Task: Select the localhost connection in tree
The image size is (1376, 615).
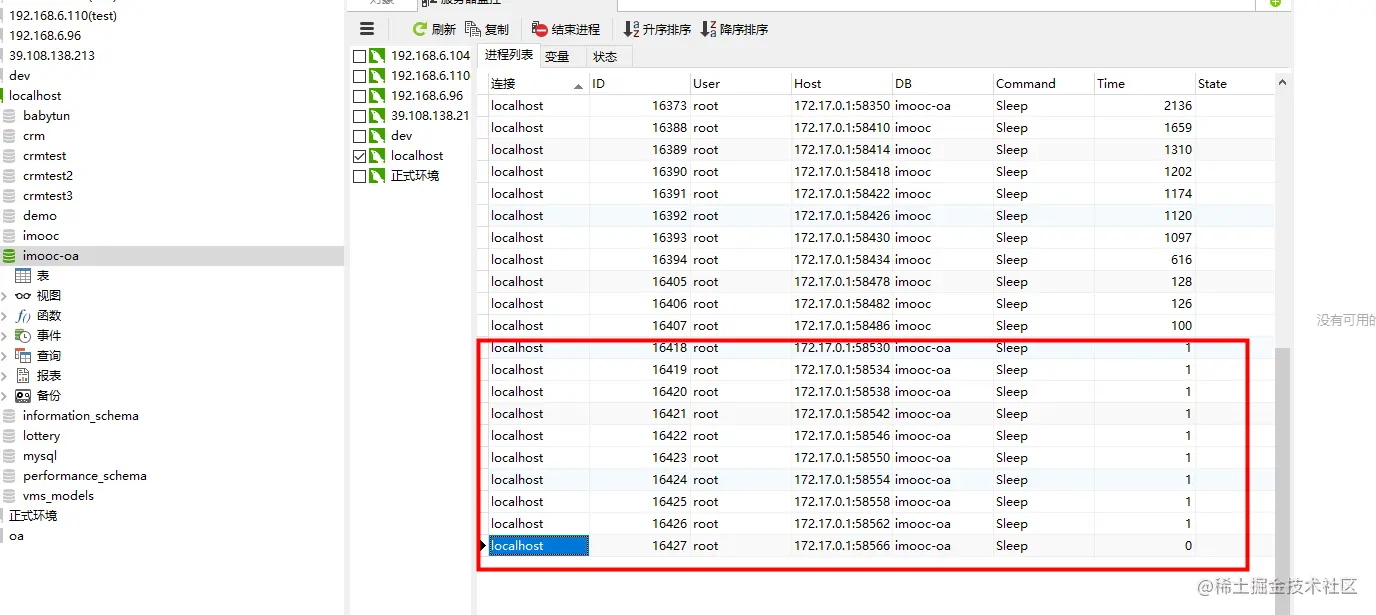Action: (35, 96)
